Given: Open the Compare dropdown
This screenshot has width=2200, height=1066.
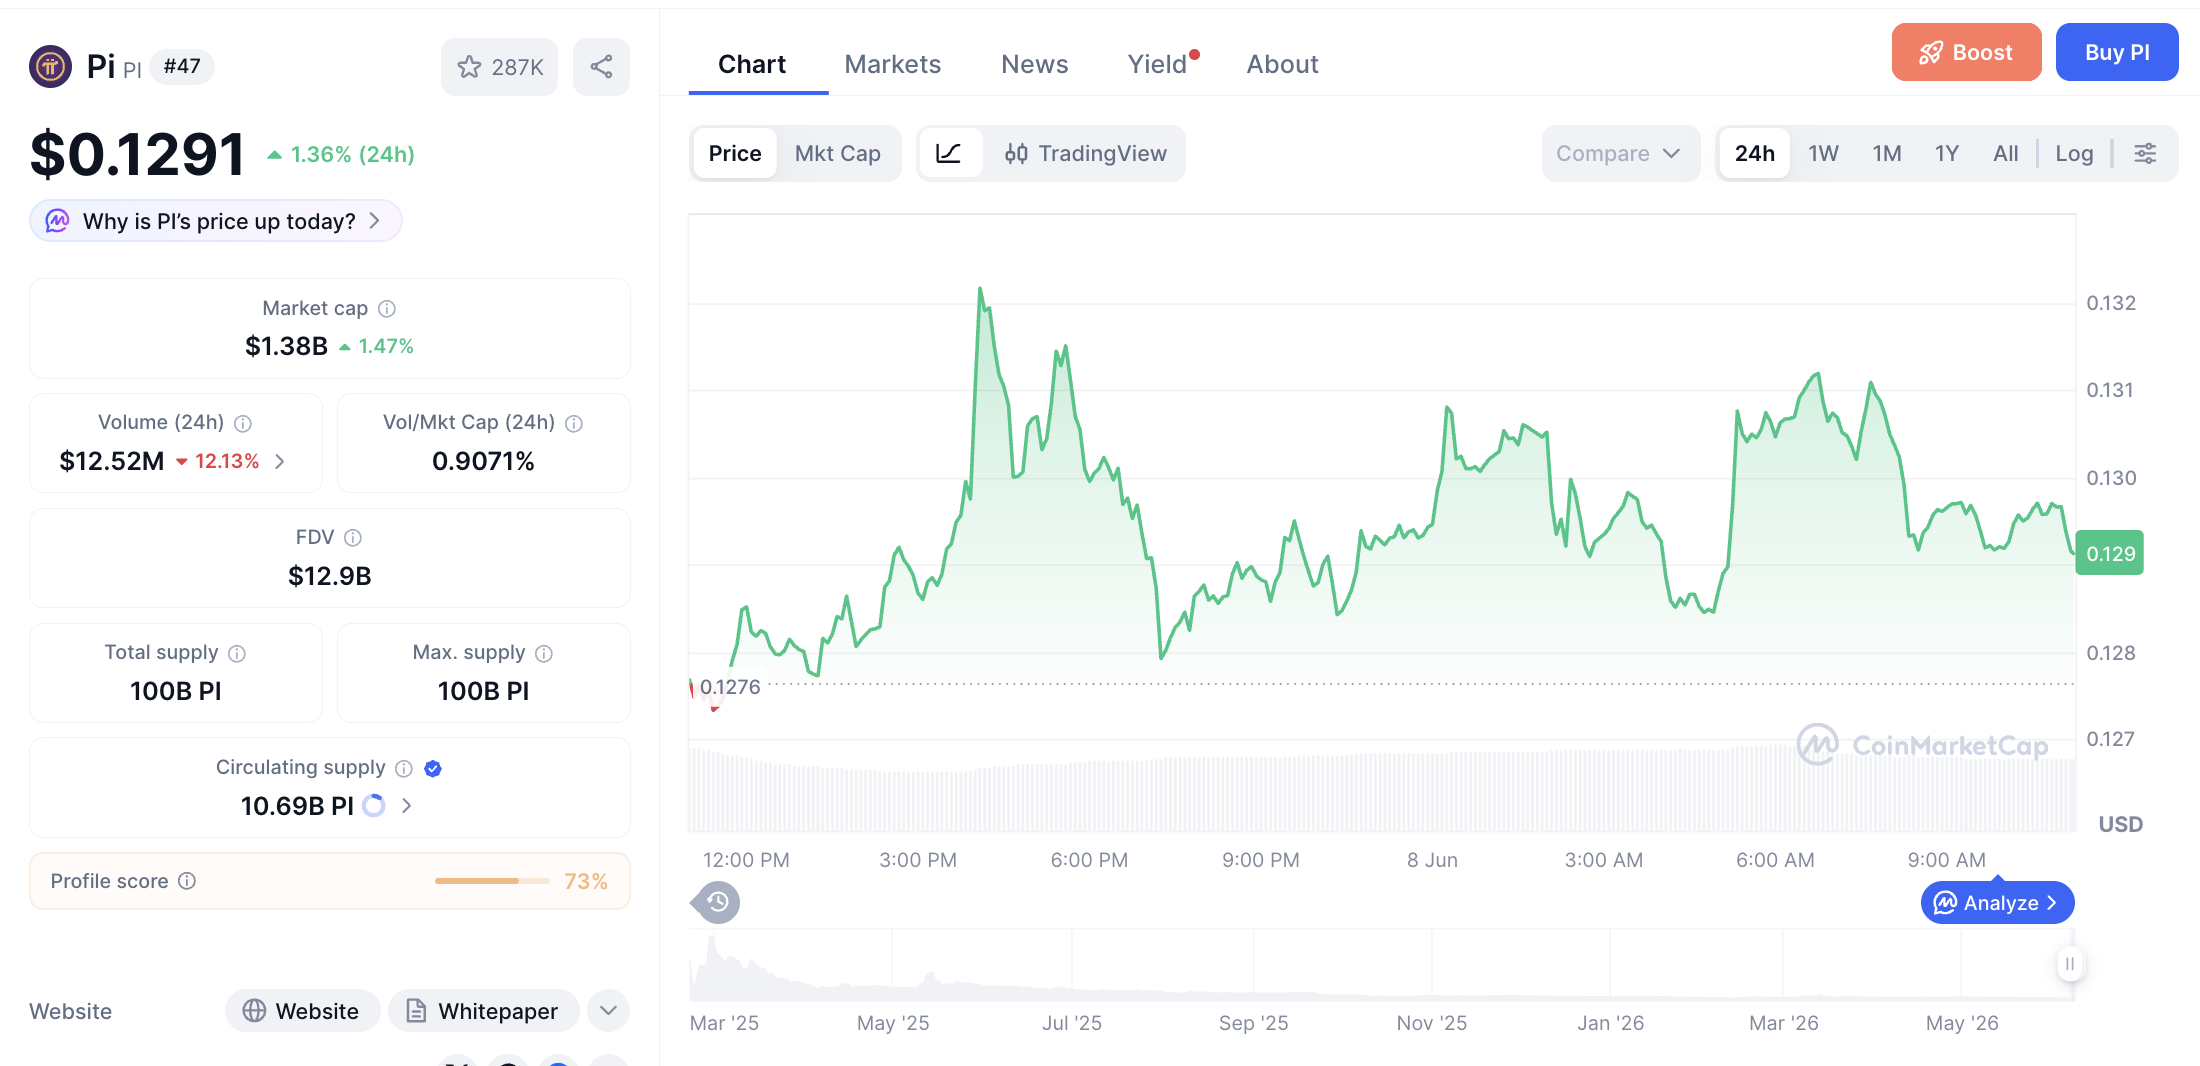Looking at the screenshot, I should pyautogui.click(x=1620, y=153).
